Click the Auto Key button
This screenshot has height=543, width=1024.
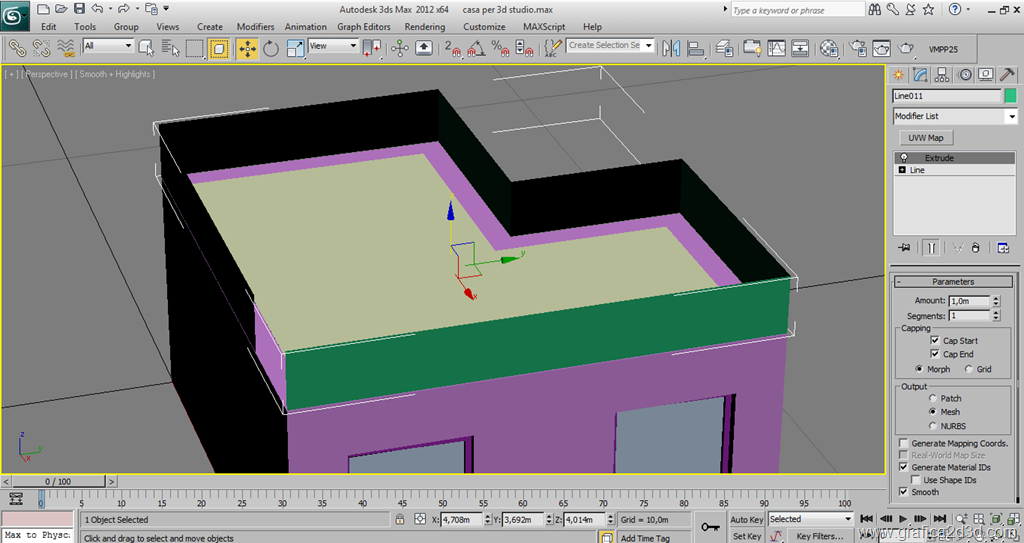(x=746, y=520)
